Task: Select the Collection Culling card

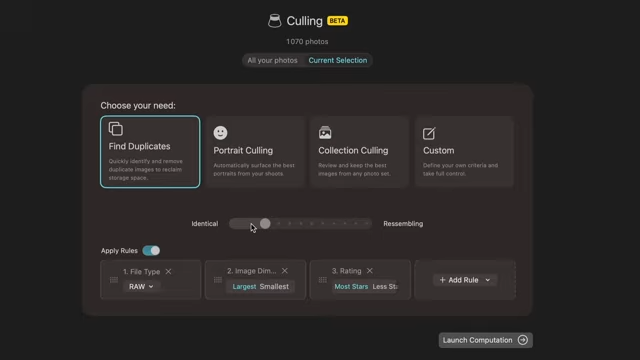Action: pyautogui.click(x=360, y=152)
